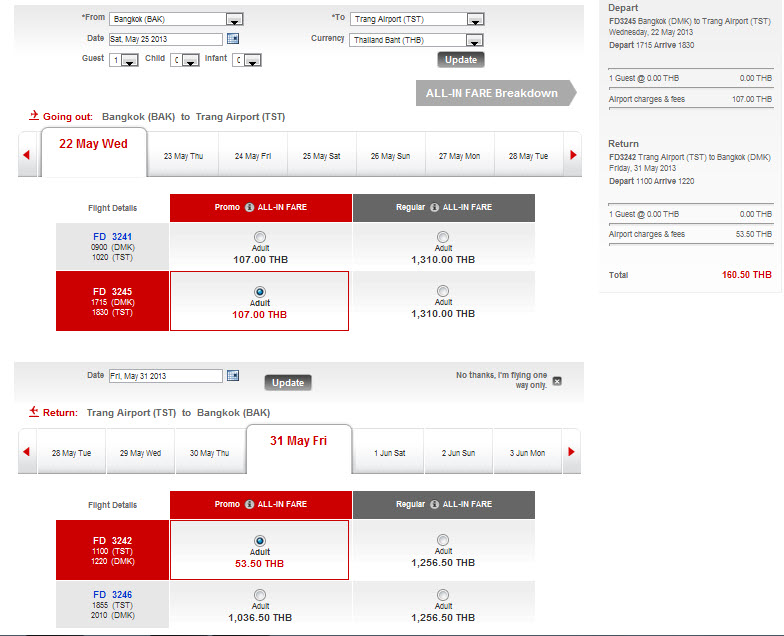Click the selected FD 3245 flight cell
This screenshot has height=636, width=784.
click(x=112, y=301)
